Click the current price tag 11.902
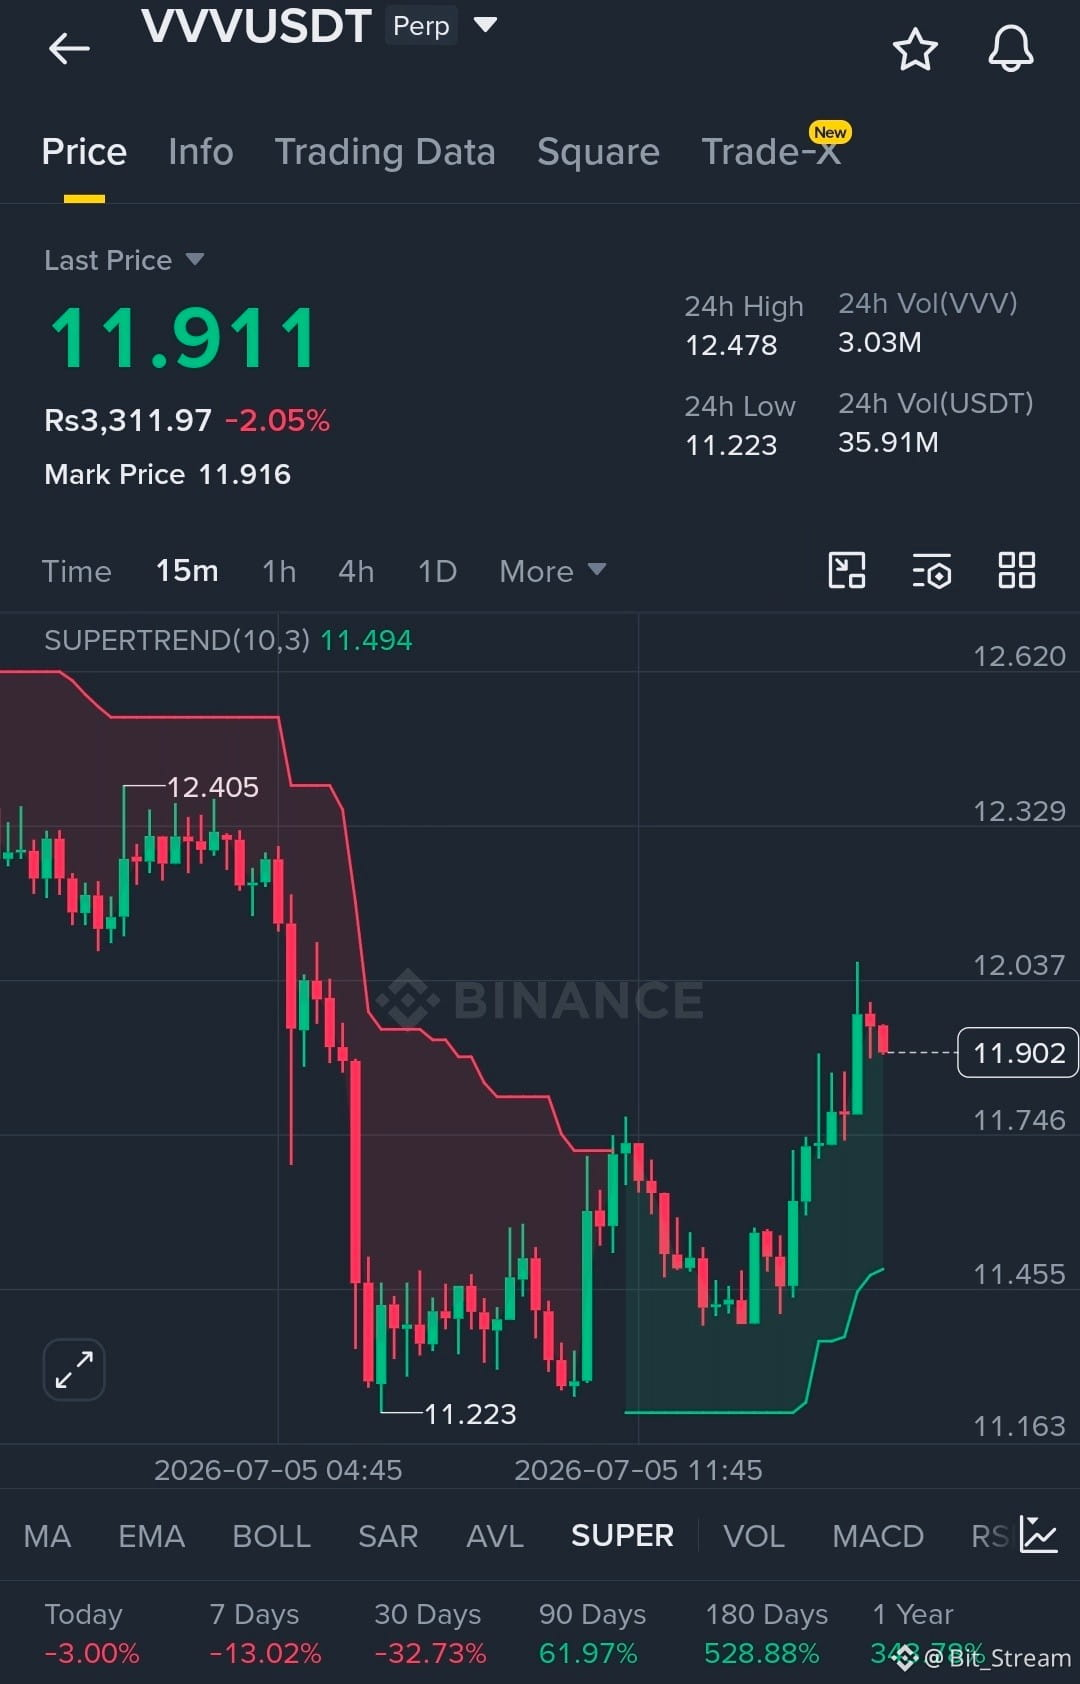1080x1684 pixels. [x=1018, y=1053]
